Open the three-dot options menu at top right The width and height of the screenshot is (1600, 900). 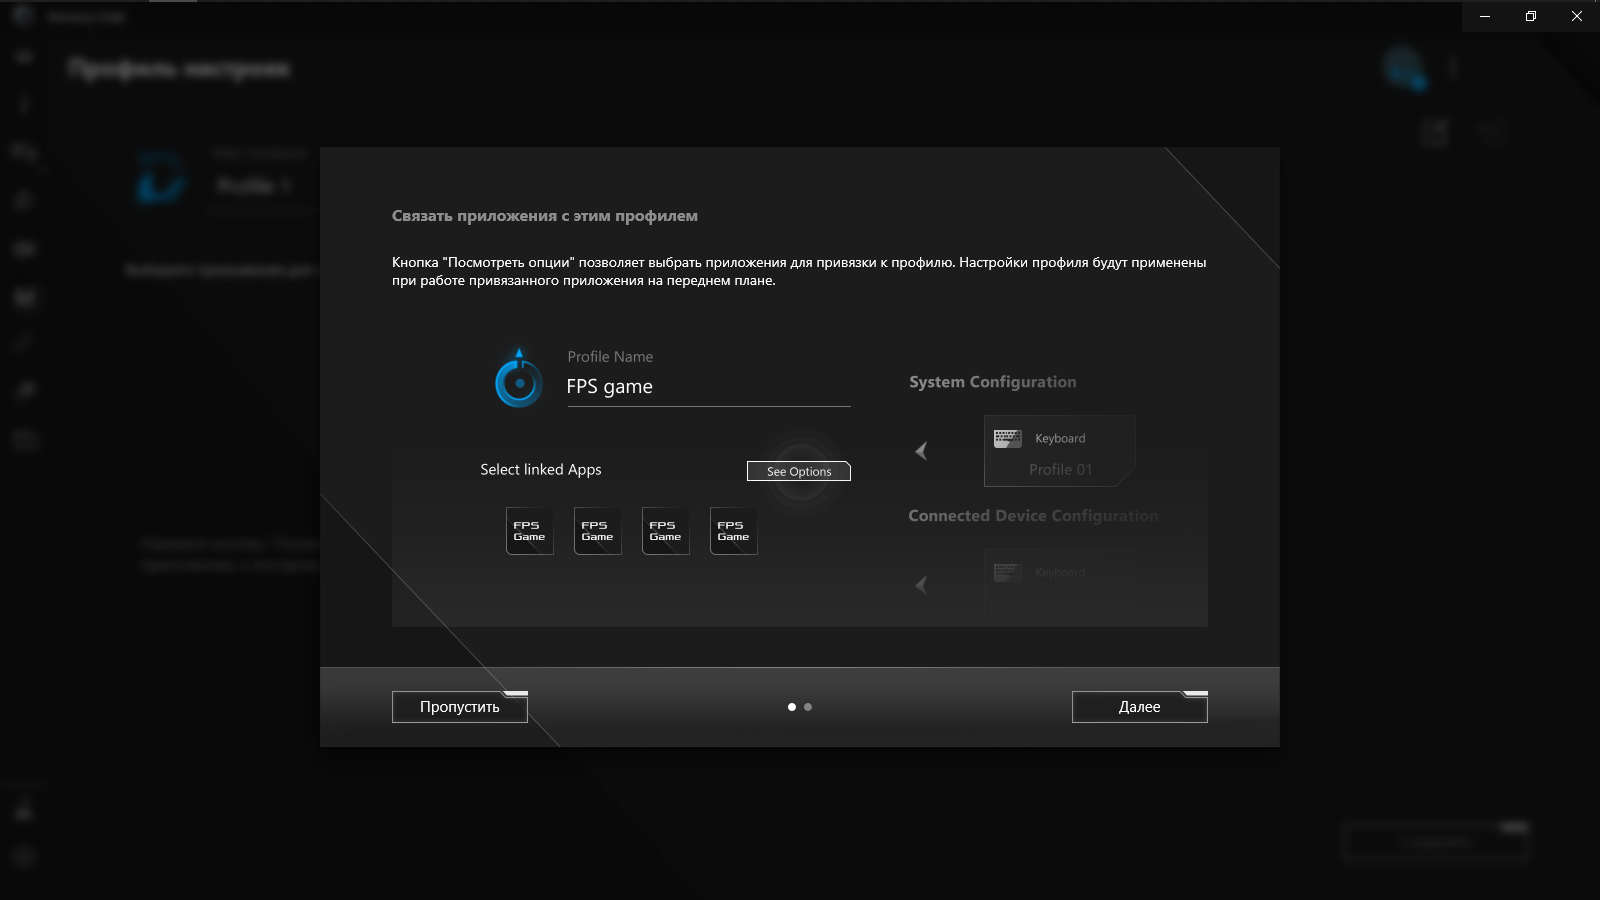coord(1454,67)
